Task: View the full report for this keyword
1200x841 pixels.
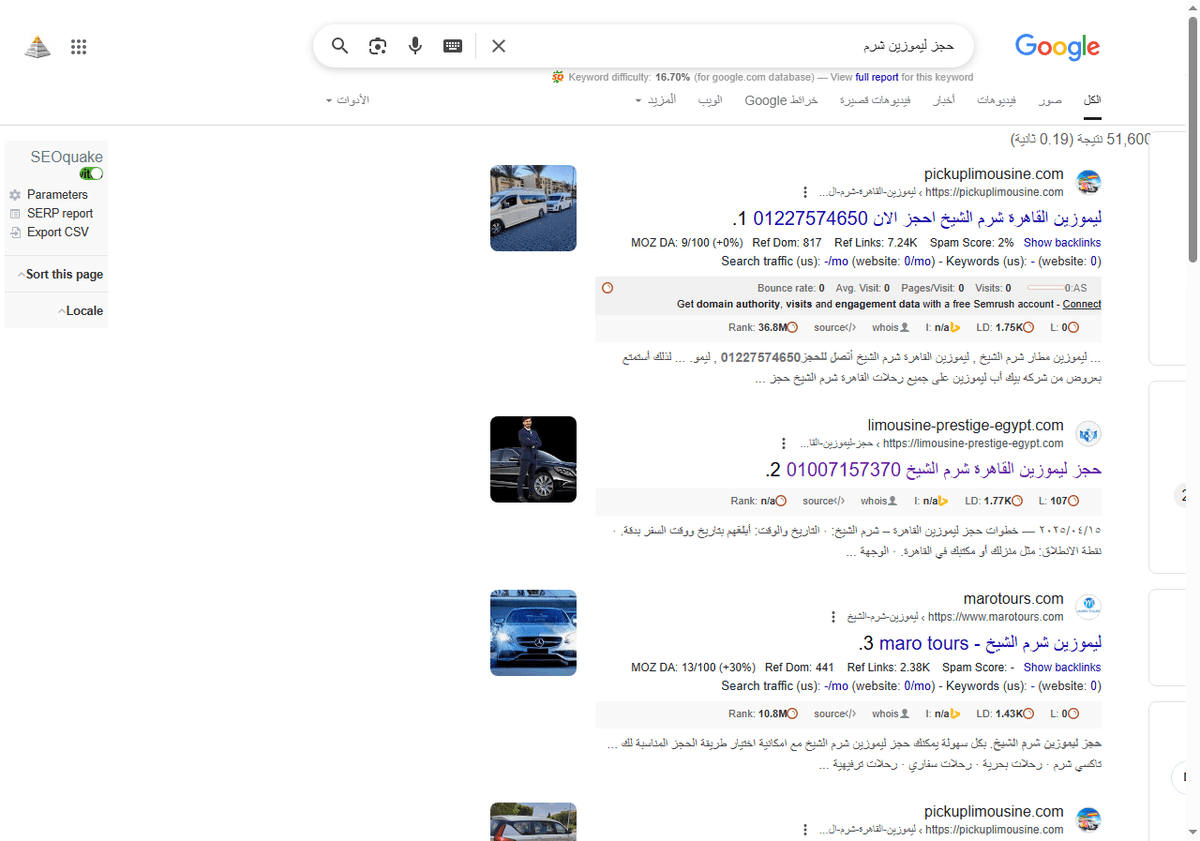Action: 877,77
